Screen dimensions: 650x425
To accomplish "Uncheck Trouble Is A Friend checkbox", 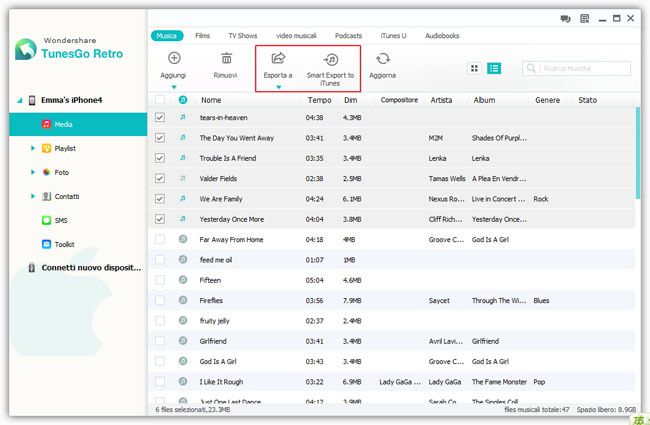I will 160,158.
